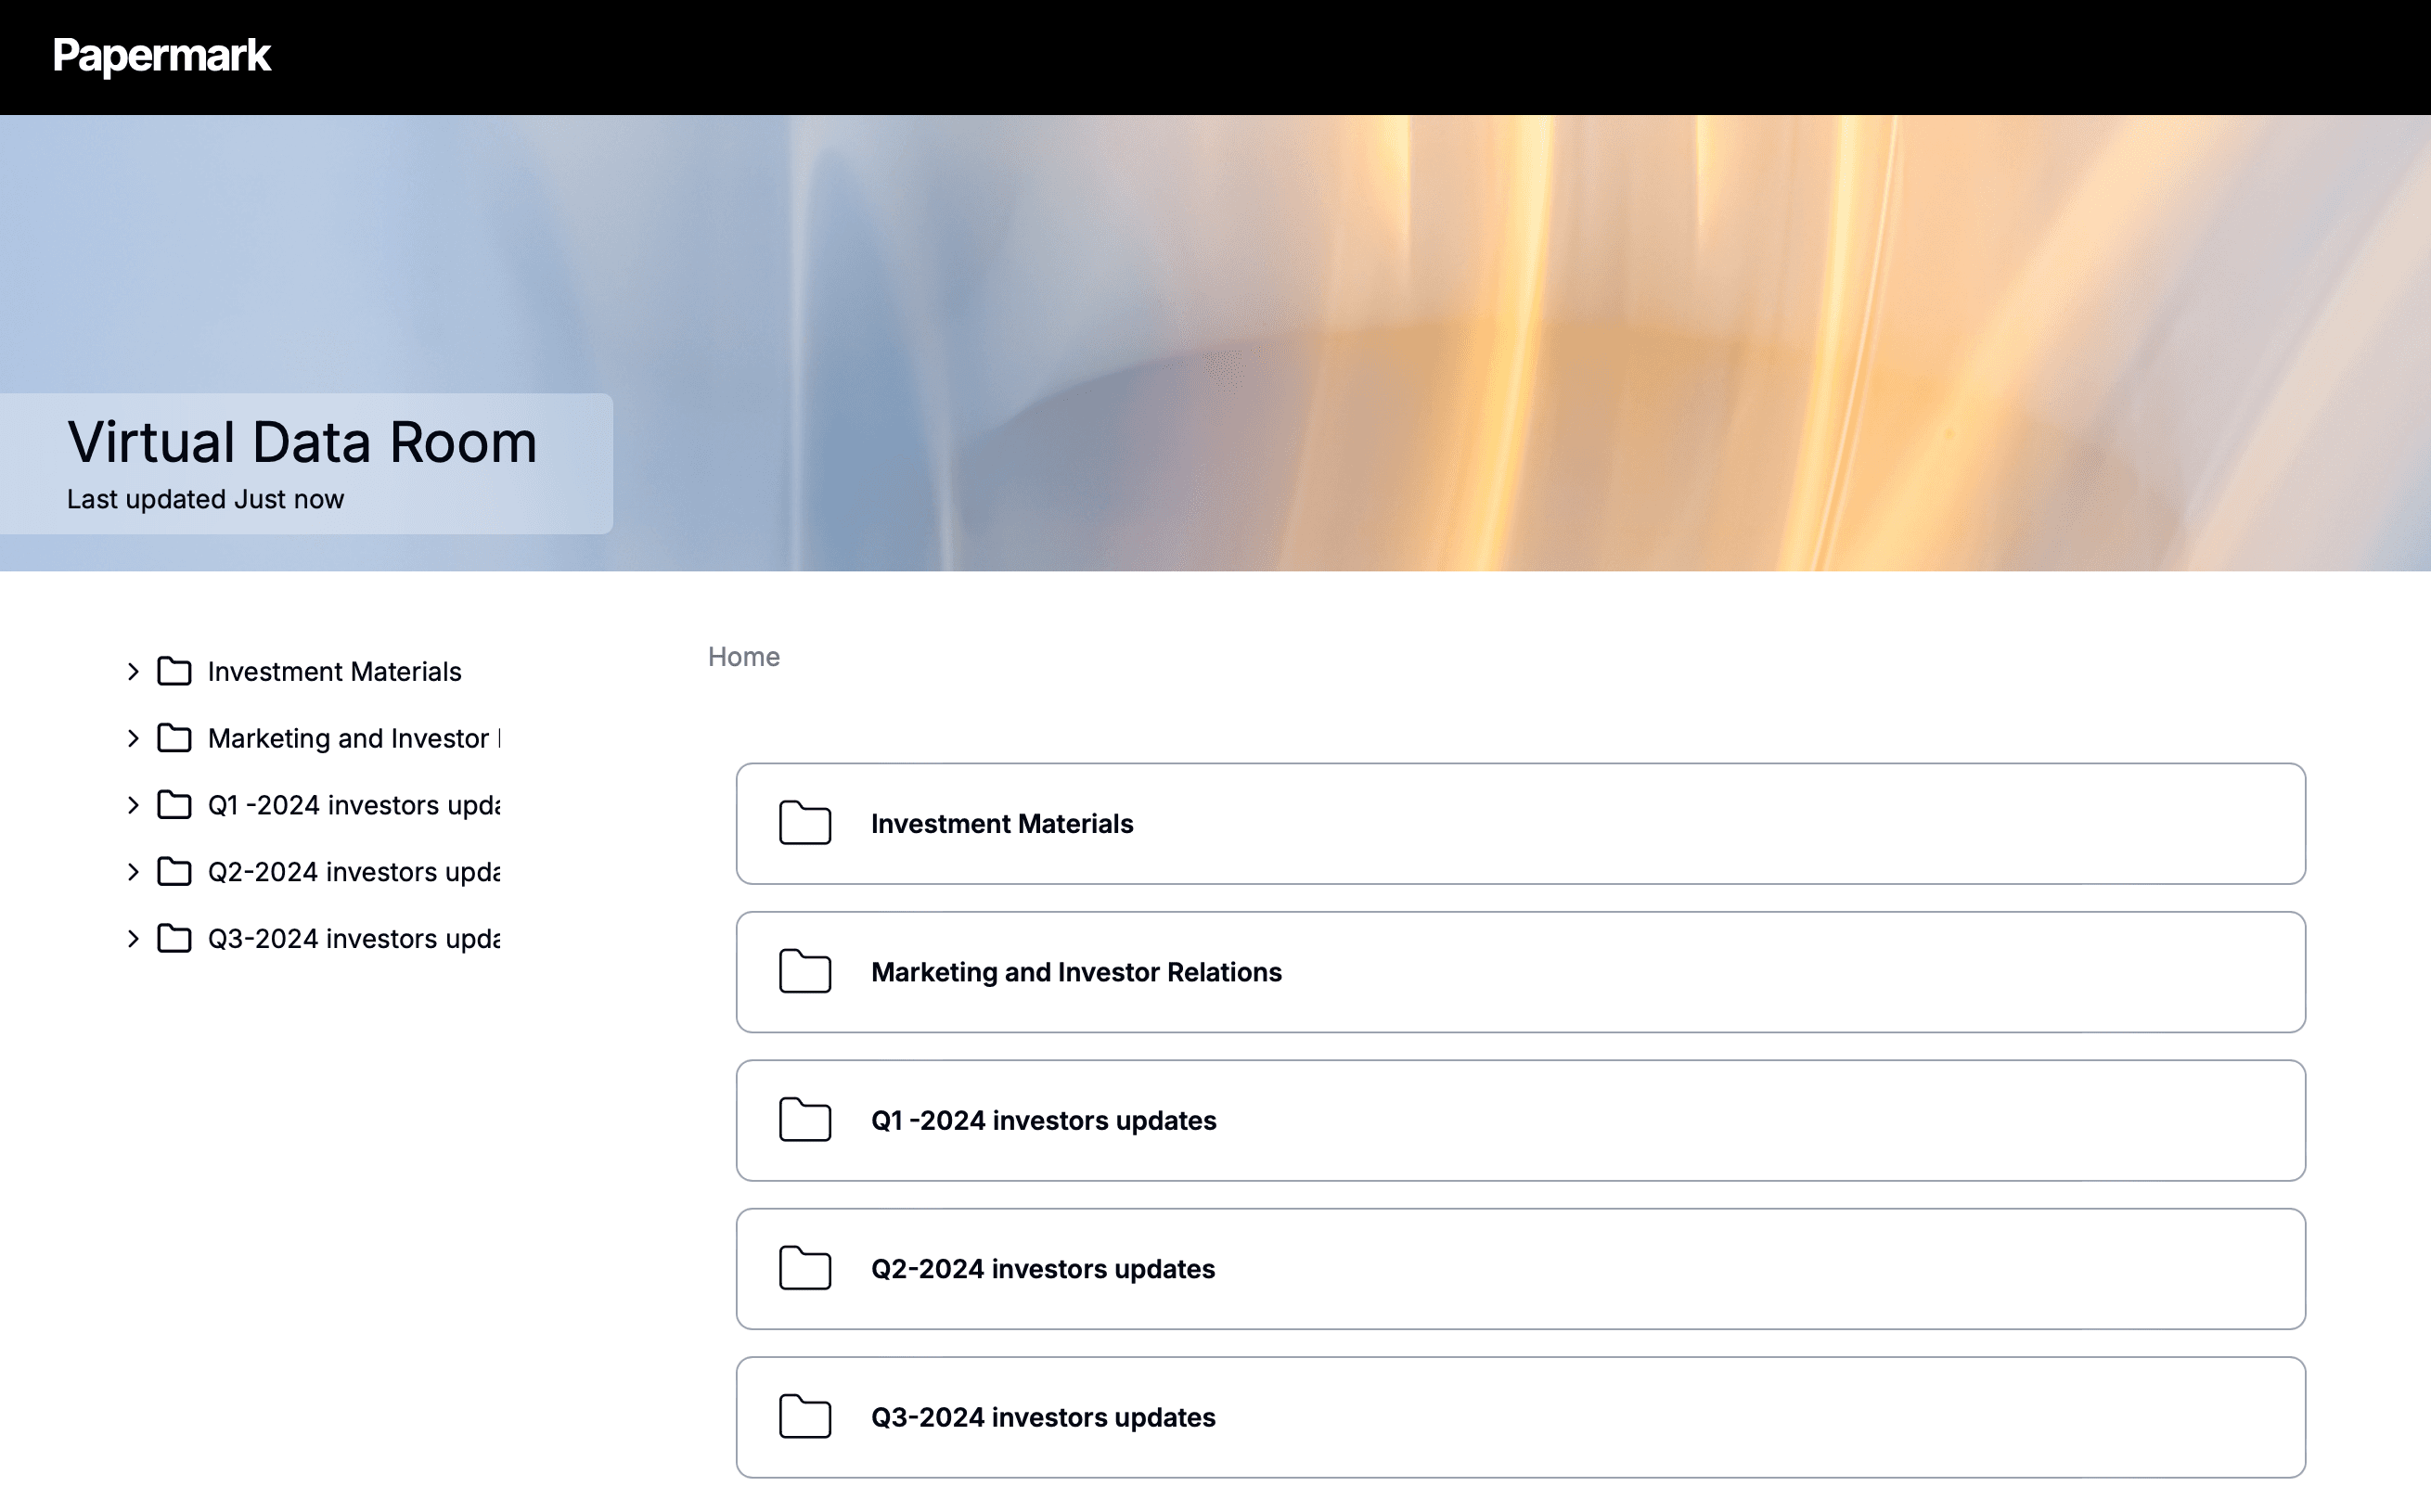The width and height of the screenshot is (2431, 1512).
Task: Click the folder icon on the Q3-2024 investors updates card
Action: (805, 1417)
